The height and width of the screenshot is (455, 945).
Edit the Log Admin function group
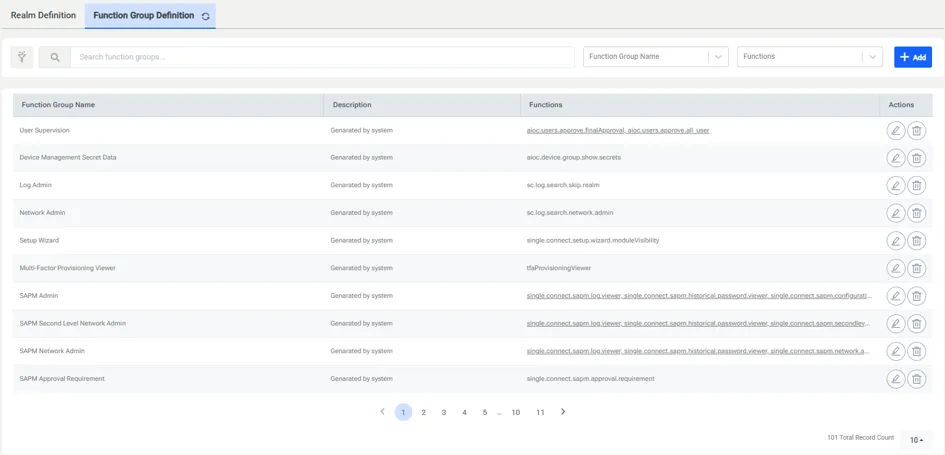(896, 186)
